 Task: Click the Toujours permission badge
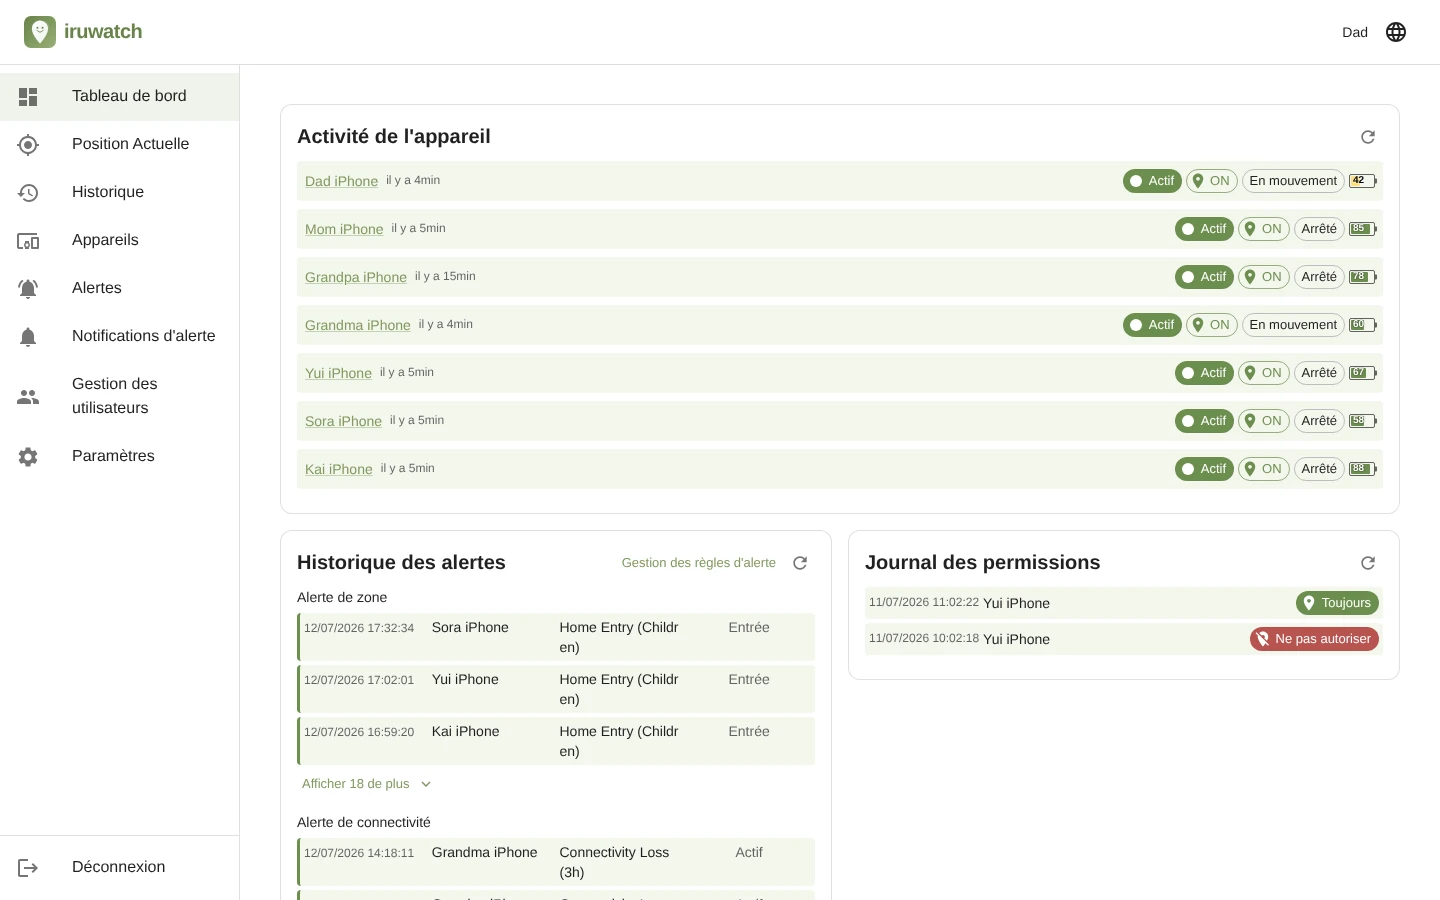click(x=1338, y=603)
